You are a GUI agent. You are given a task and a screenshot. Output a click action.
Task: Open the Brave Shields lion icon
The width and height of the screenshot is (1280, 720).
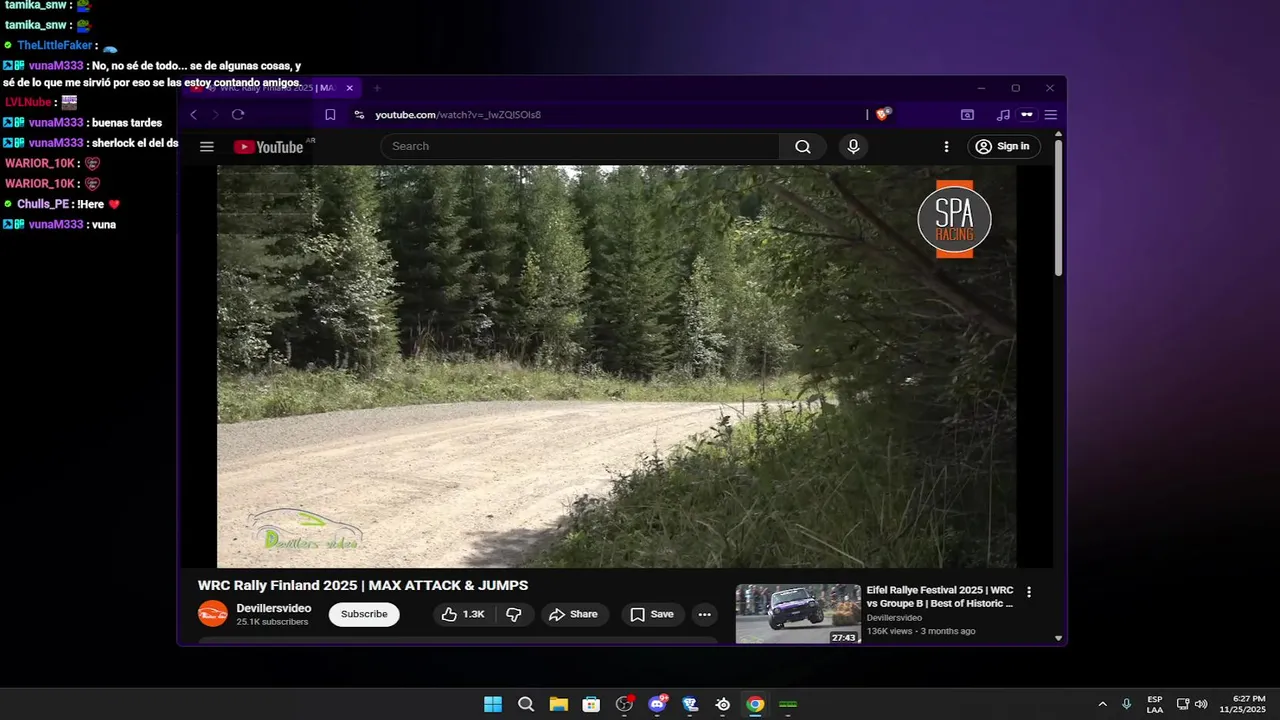tap(882, 114)
